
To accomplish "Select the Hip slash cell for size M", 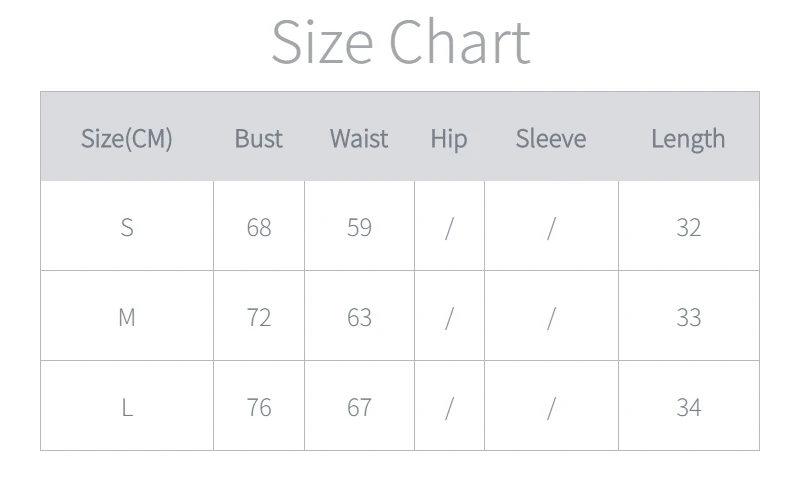I will 449,317.
